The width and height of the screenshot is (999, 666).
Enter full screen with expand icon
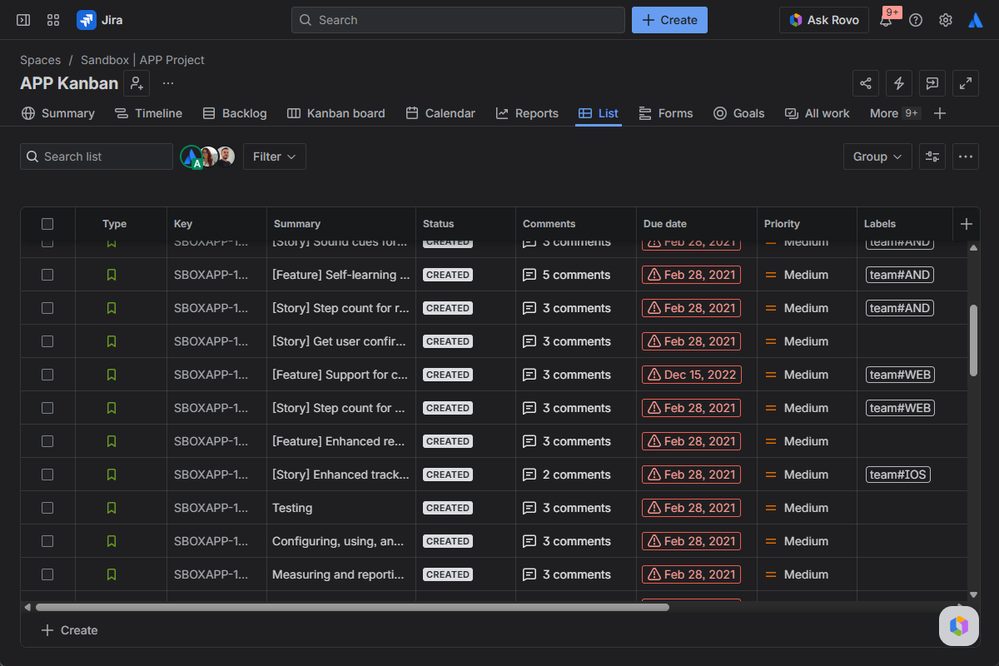coord(966,83)
